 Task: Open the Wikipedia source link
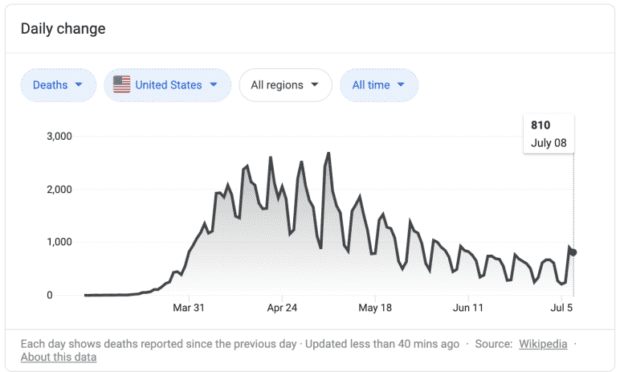point(543,344)
